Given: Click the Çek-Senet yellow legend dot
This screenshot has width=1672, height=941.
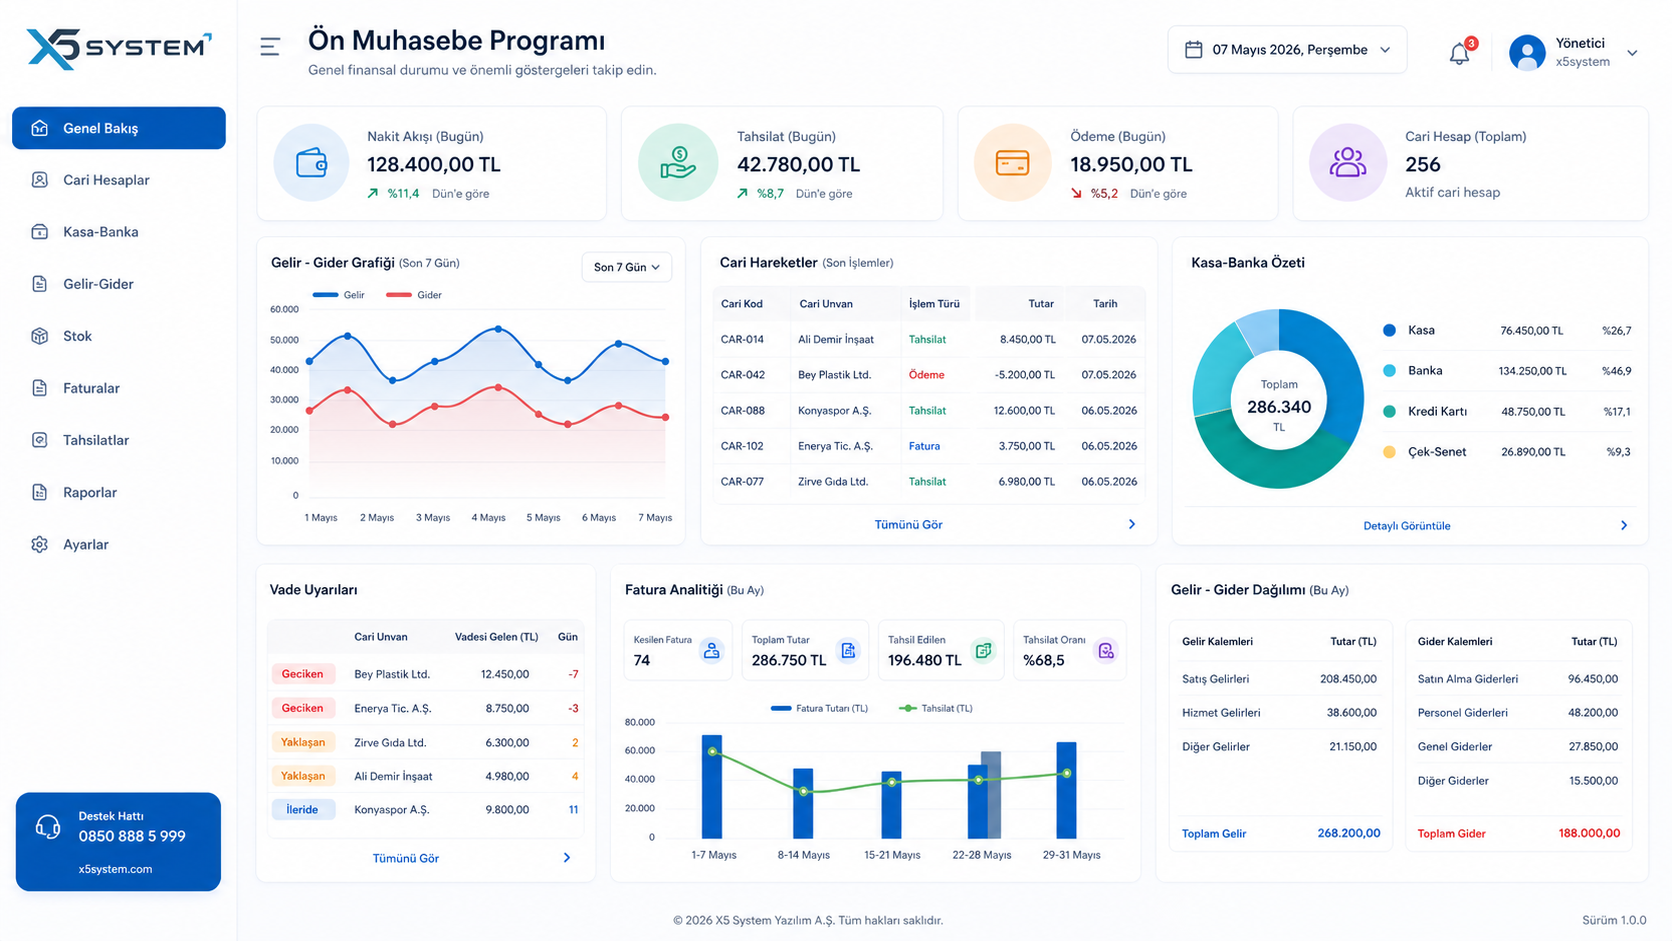Looking at the screenshot, I should click(1389, 452).
